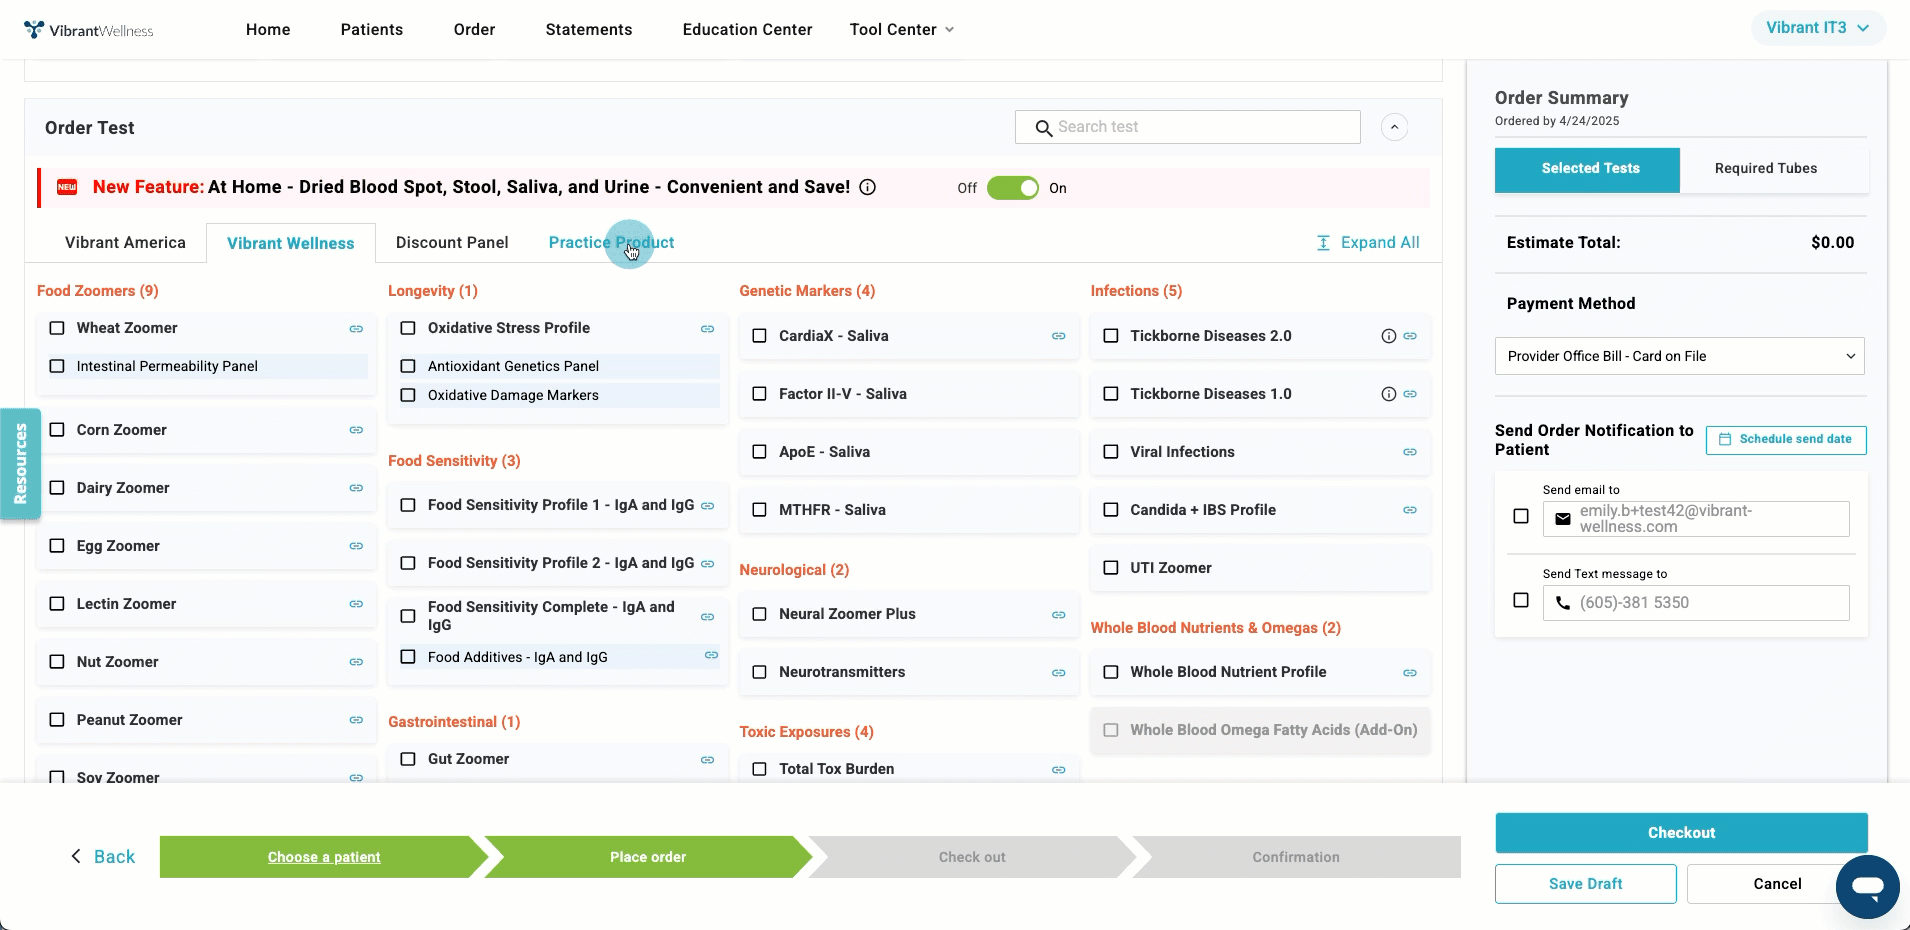Open link icon for Wheat Zoomer
The image size is (1910, 930).
coord(356,329)
